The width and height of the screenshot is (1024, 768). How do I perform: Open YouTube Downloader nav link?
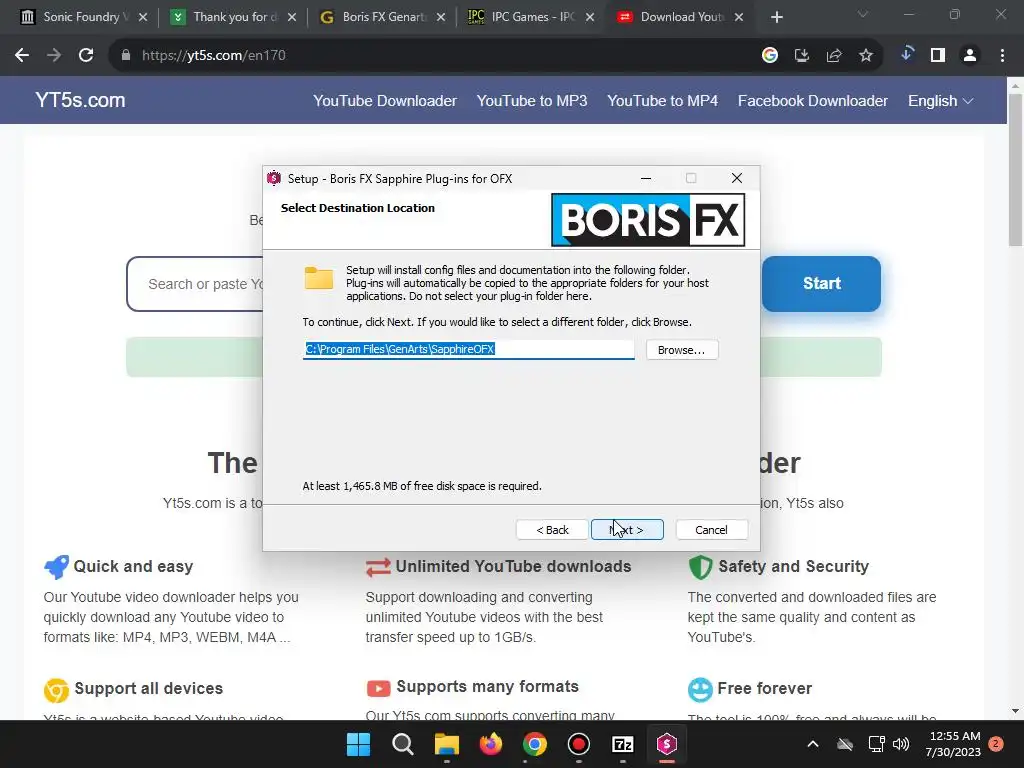[385, 101]
